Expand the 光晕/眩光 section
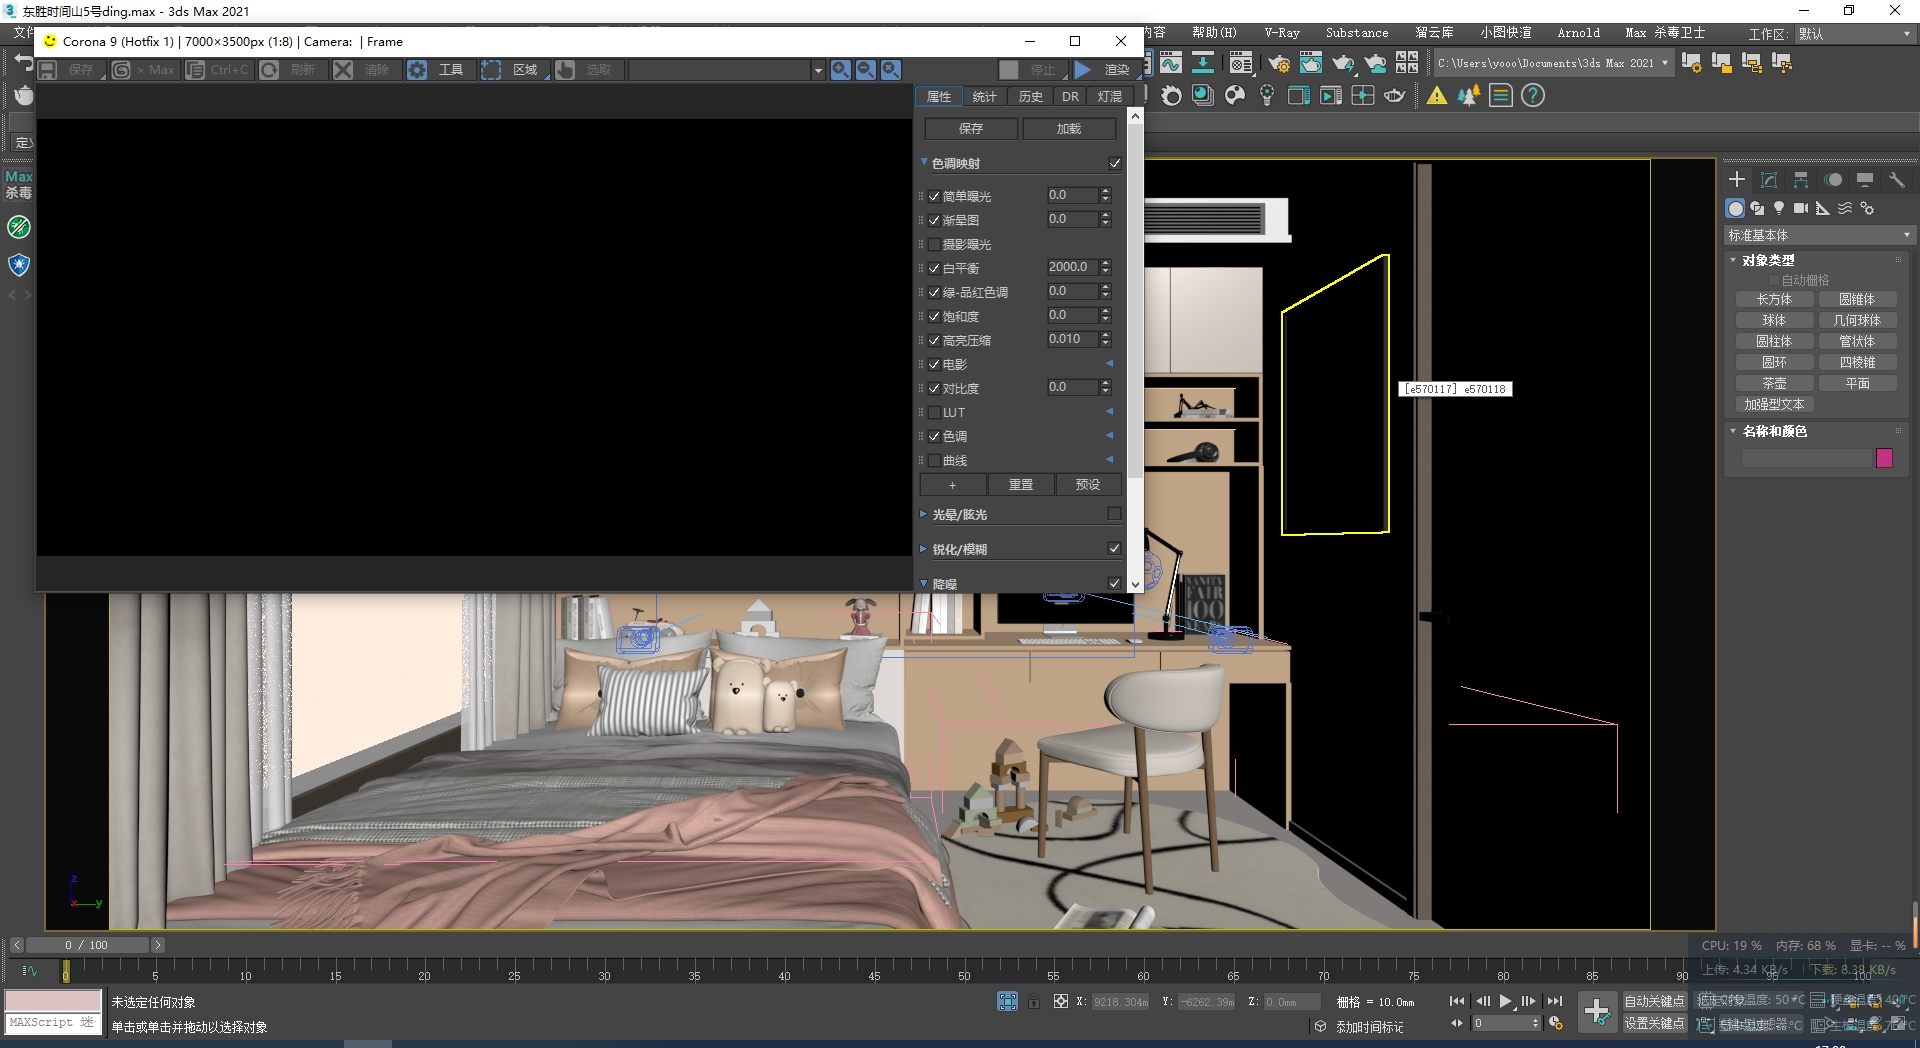Screen dimensions: 1920x1048 924,514
